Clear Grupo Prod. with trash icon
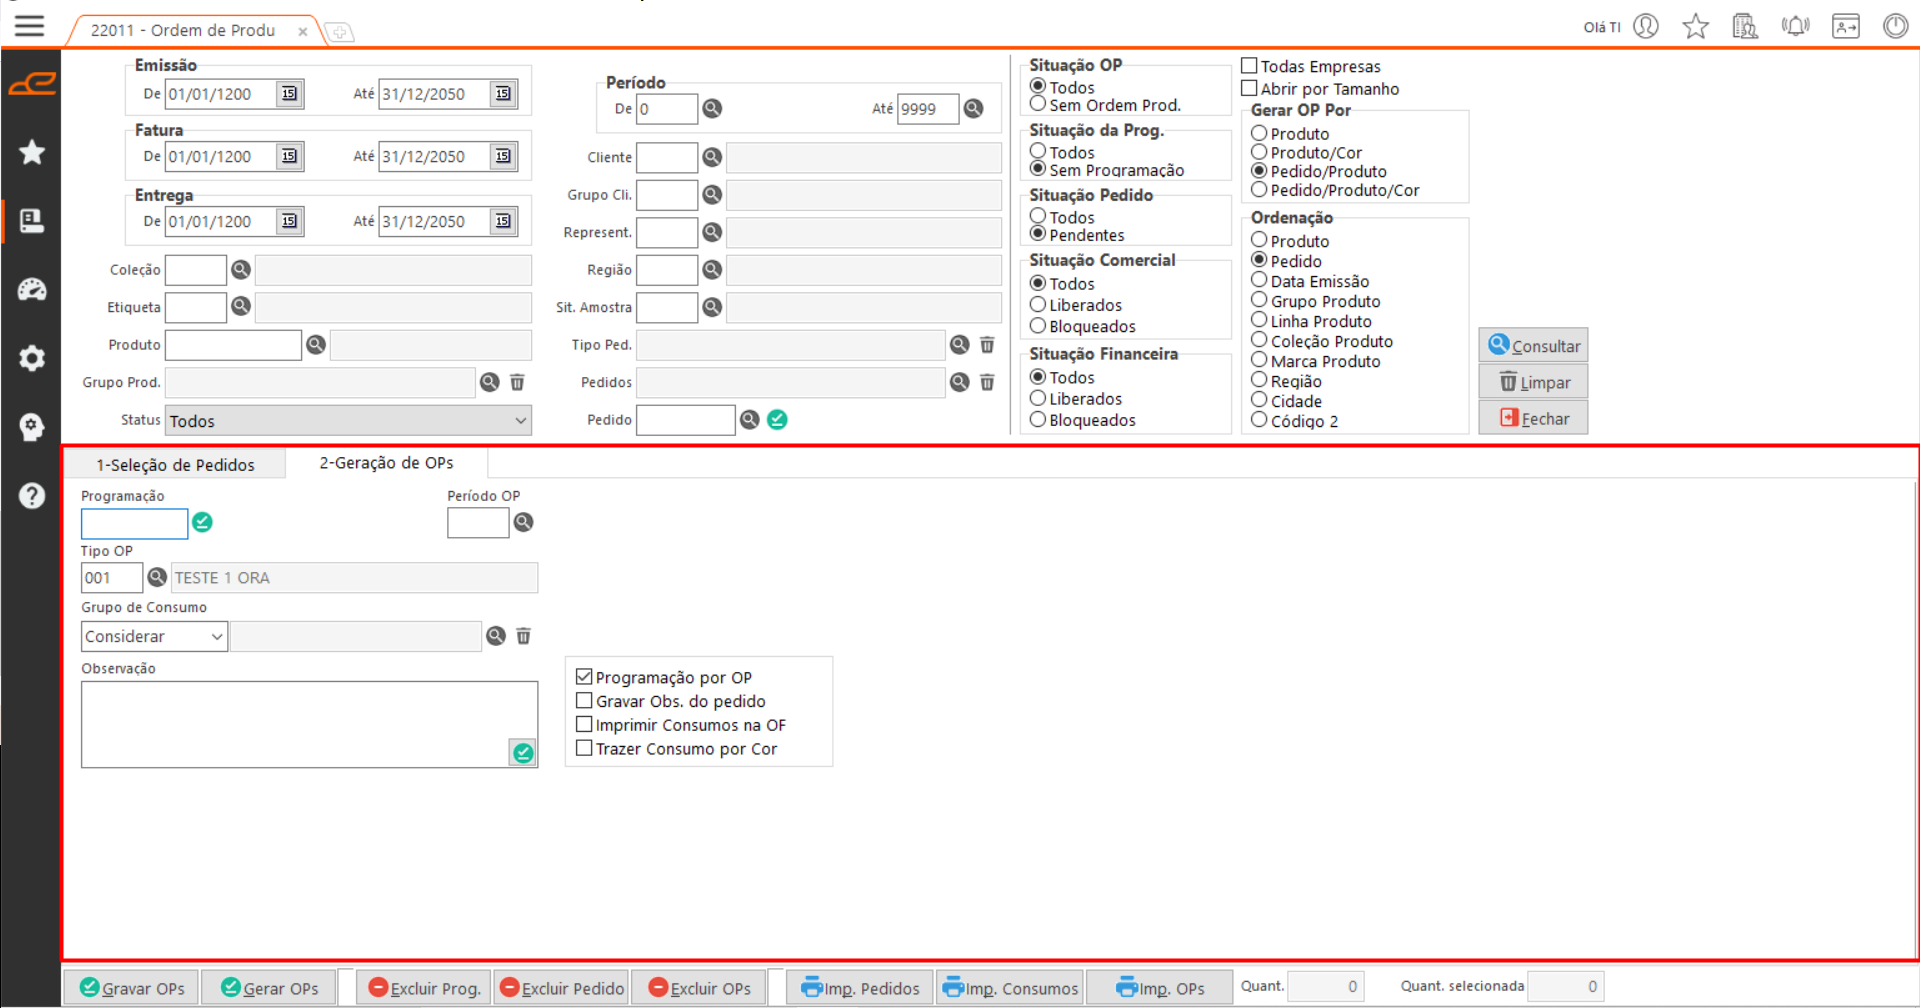The height and width of the screenshot is (1008, 1920). (517, 382)
